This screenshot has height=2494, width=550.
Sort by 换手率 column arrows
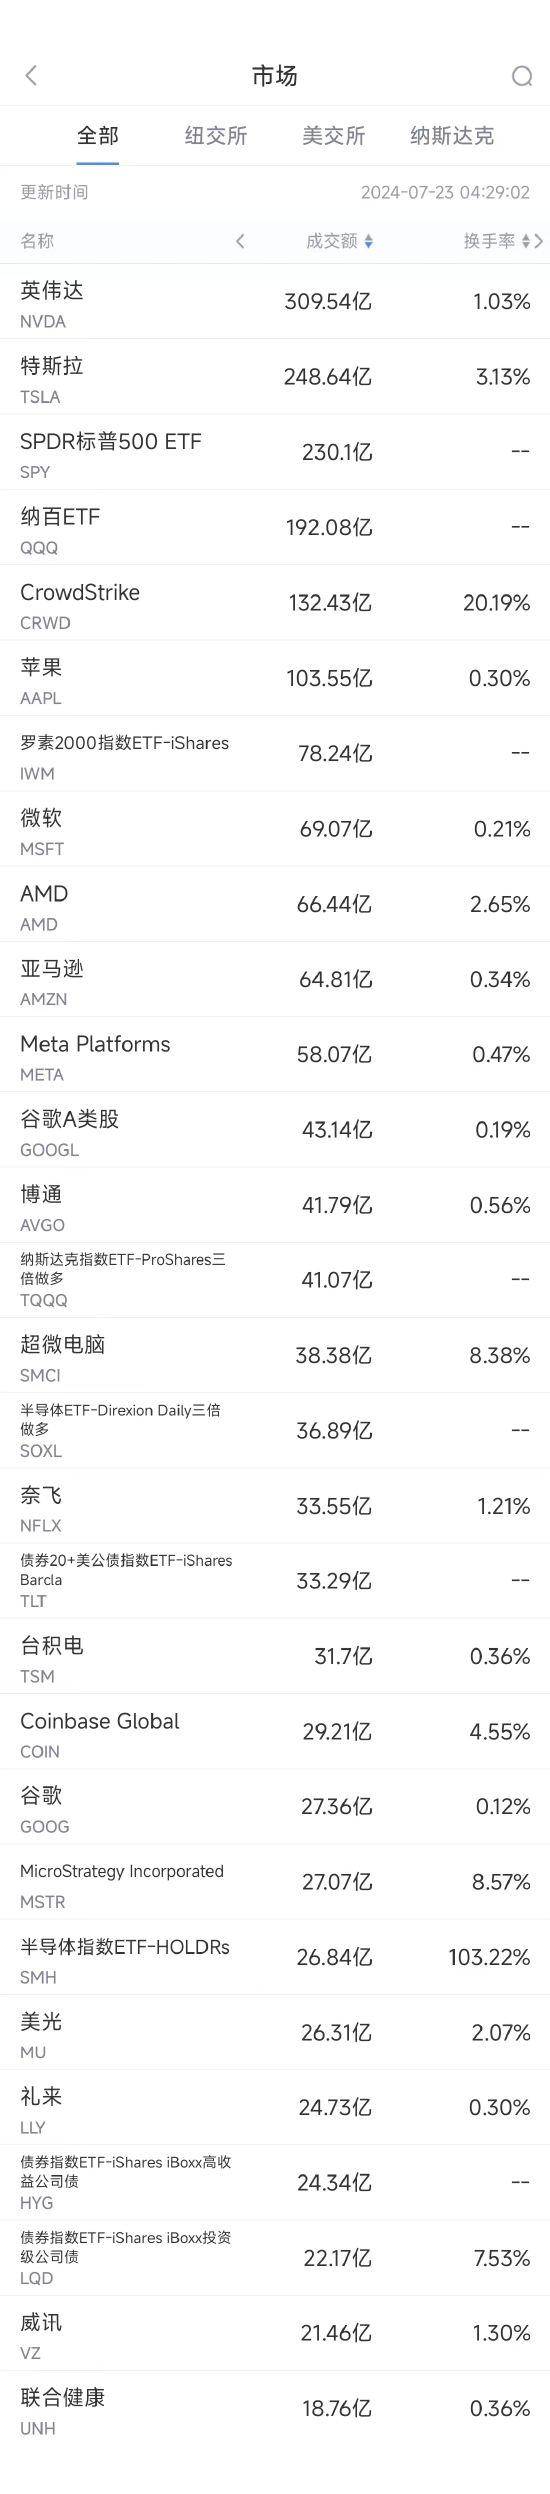point(526,241)
